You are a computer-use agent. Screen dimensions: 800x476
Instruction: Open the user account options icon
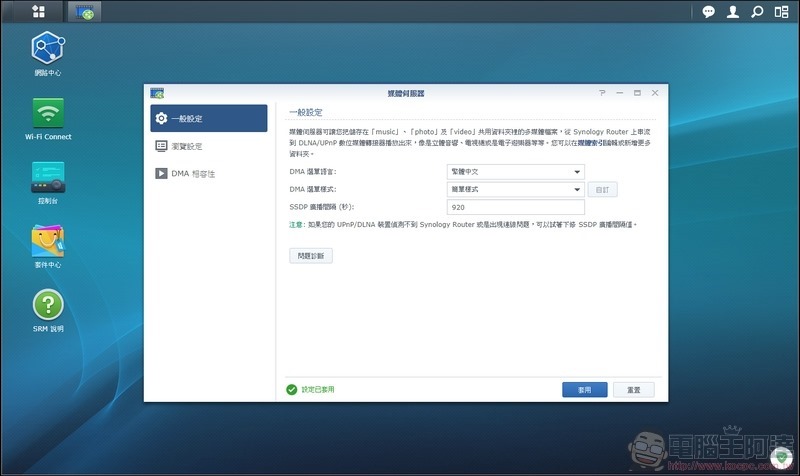click(x=733, y=12)
